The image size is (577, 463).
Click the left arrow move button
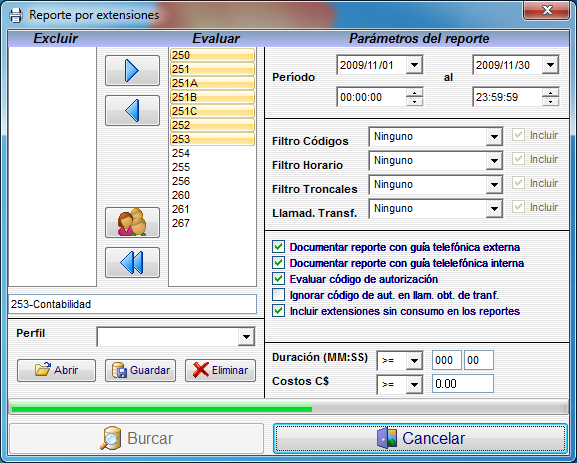pos(132,110)
